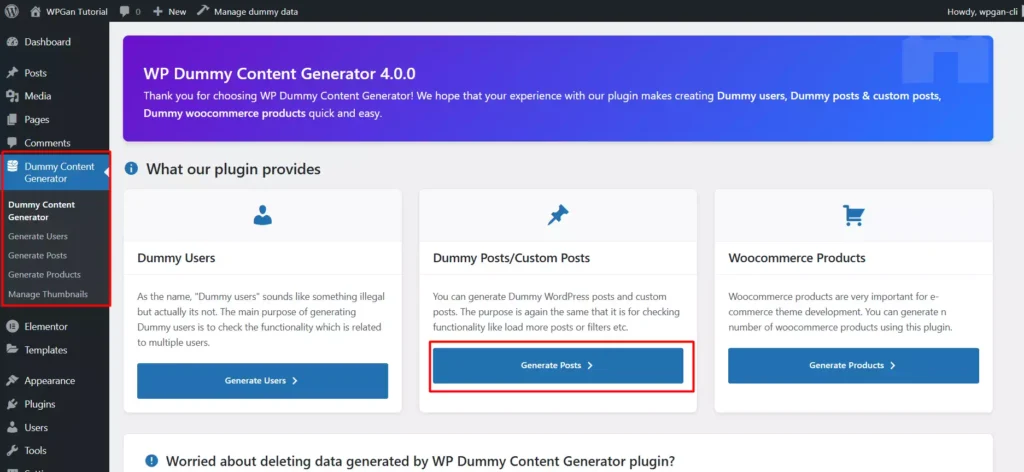Viewport: 1024px width, 472px height.
Task: Click bold Dummy Content Generator submenu link
Action: tap(41, 211)
